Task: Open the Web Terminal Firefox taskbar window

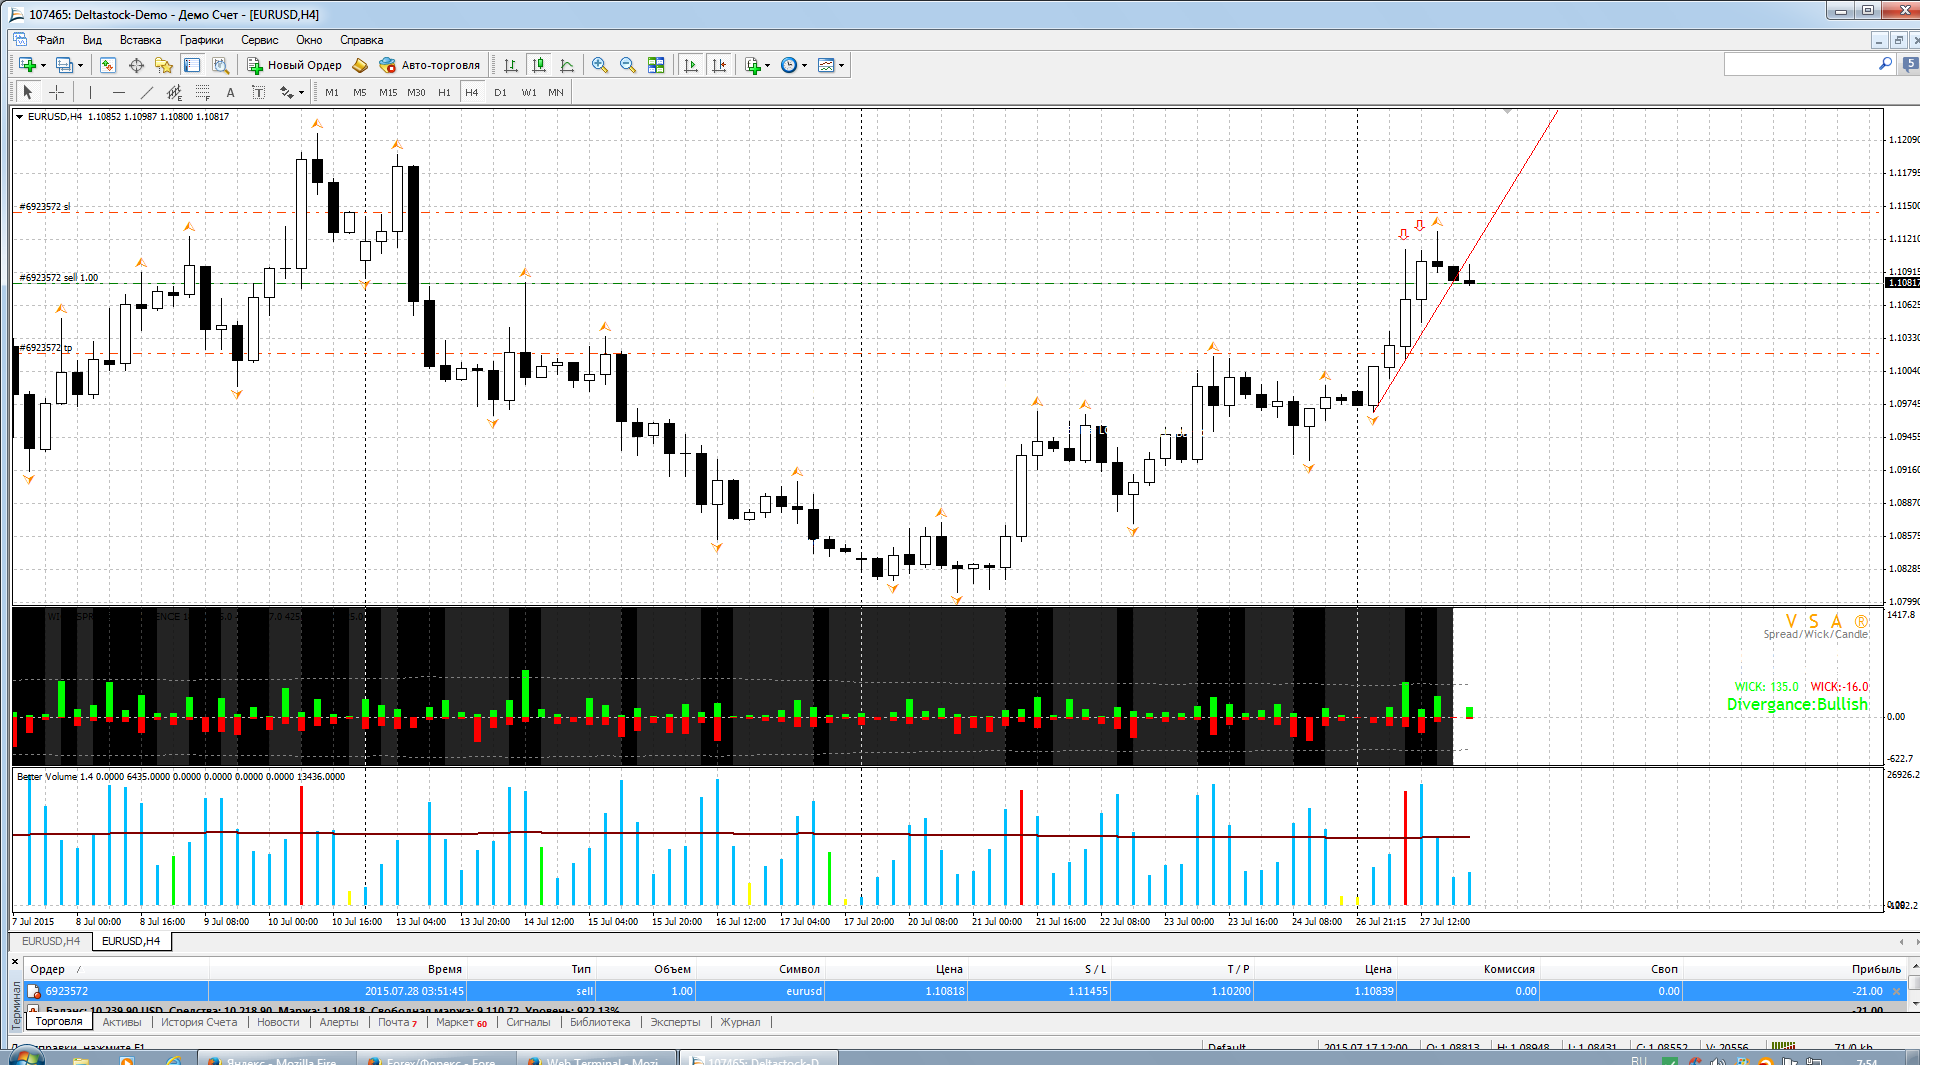Action: click(x=597, y=1060)
